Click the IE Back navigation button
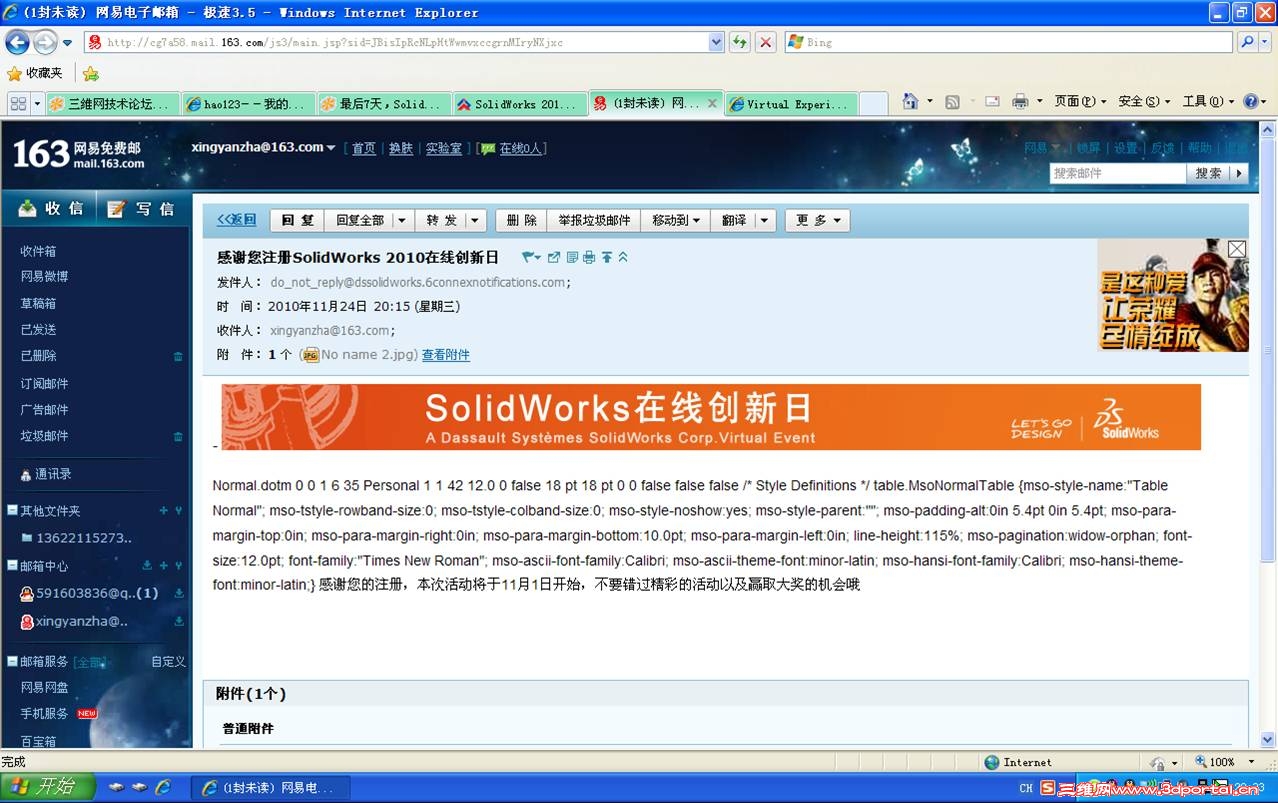Screen dimensions: 1278x803 click(x=17, y=42)
